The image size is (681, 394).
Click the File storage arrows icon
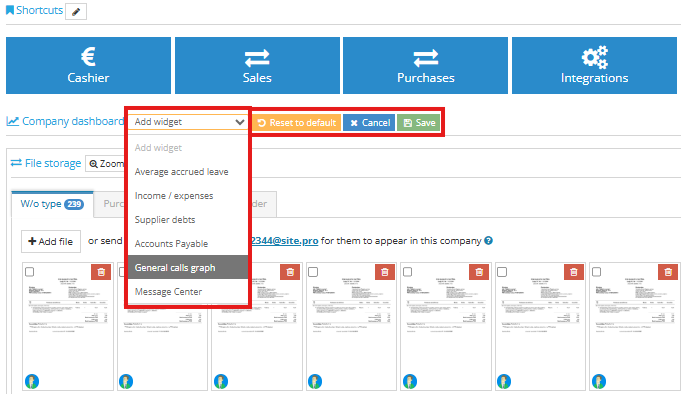click(x=16, y=163)
